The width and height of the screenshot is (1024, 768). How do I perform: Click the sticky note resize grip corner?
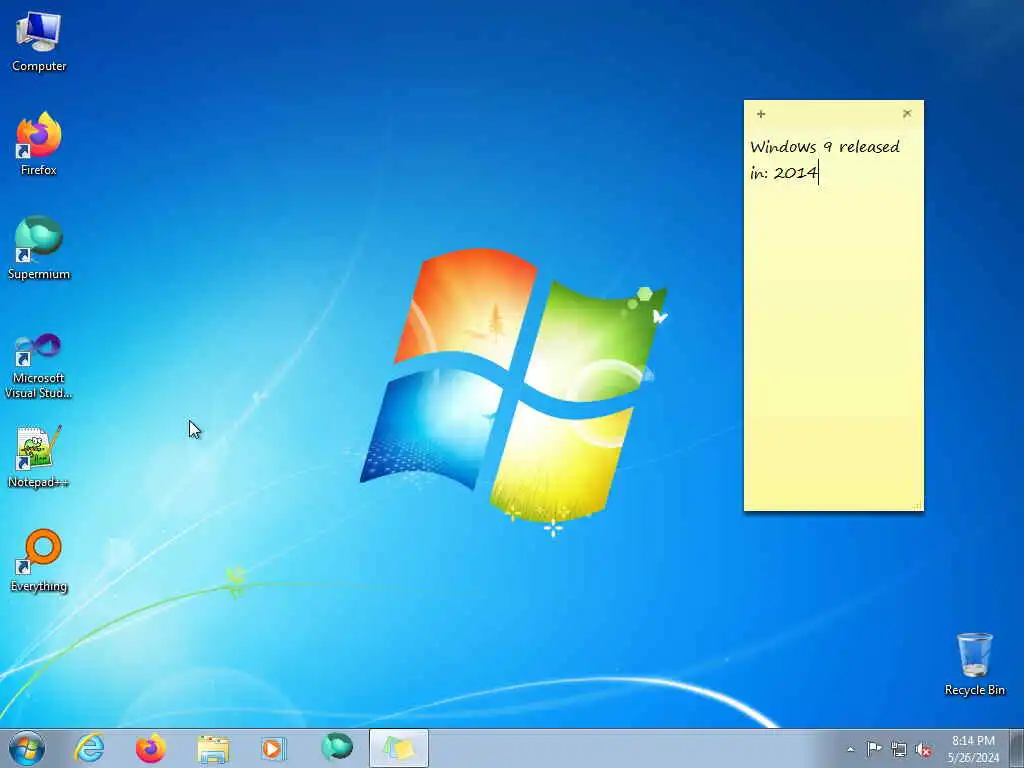coord(918,505)
